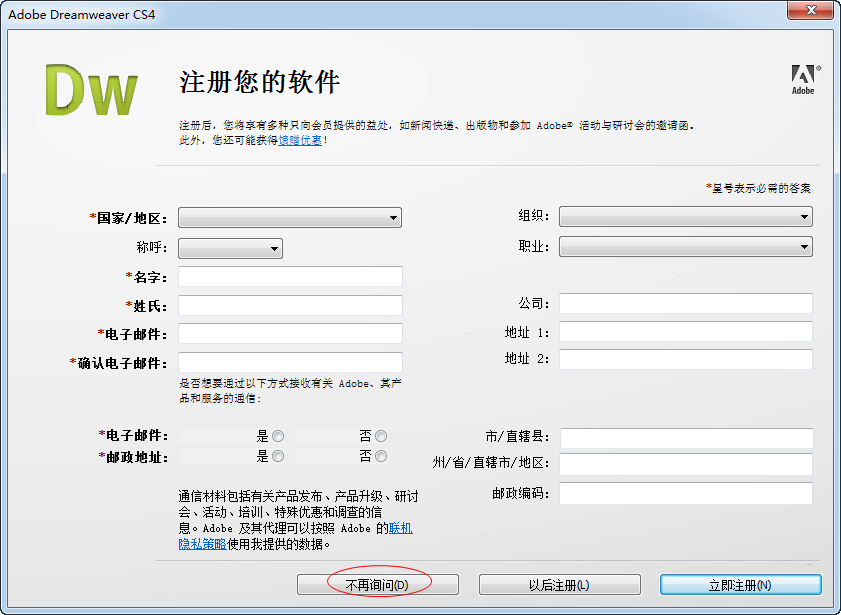This screenshot has width=841, height=615.
Task: Select 是 for 电子邮件 communication
Action: pyautogui.click(x=278, y=436)
